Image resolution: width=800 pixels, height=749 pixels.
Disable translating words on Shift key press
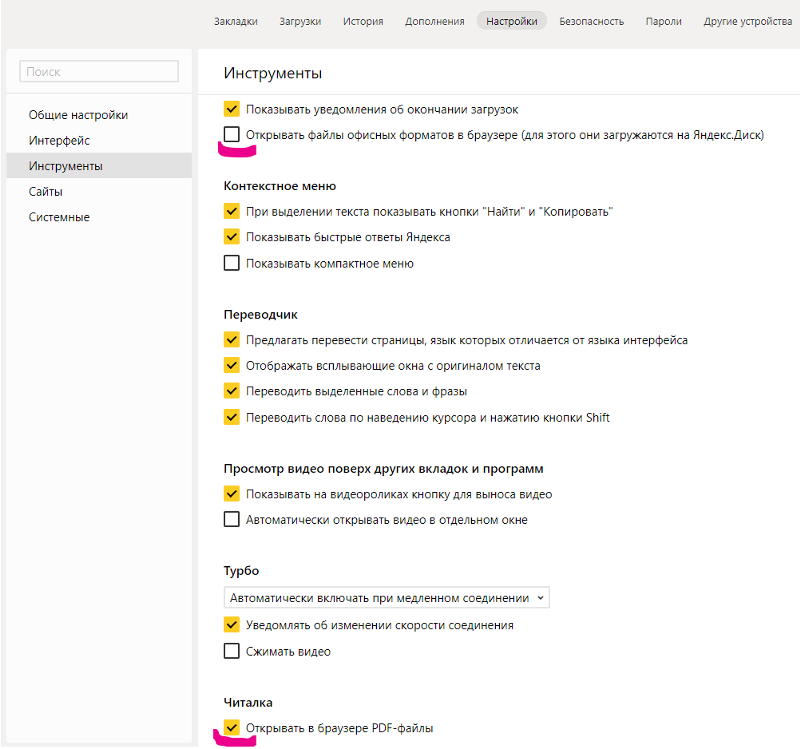coord(232,417)
